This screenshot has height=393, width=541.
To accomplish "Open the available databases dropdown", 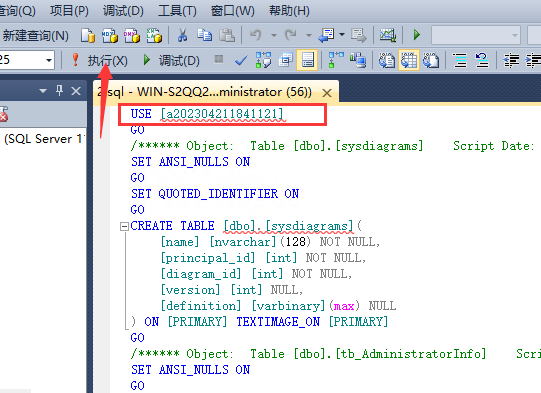I will coord(49,60).
